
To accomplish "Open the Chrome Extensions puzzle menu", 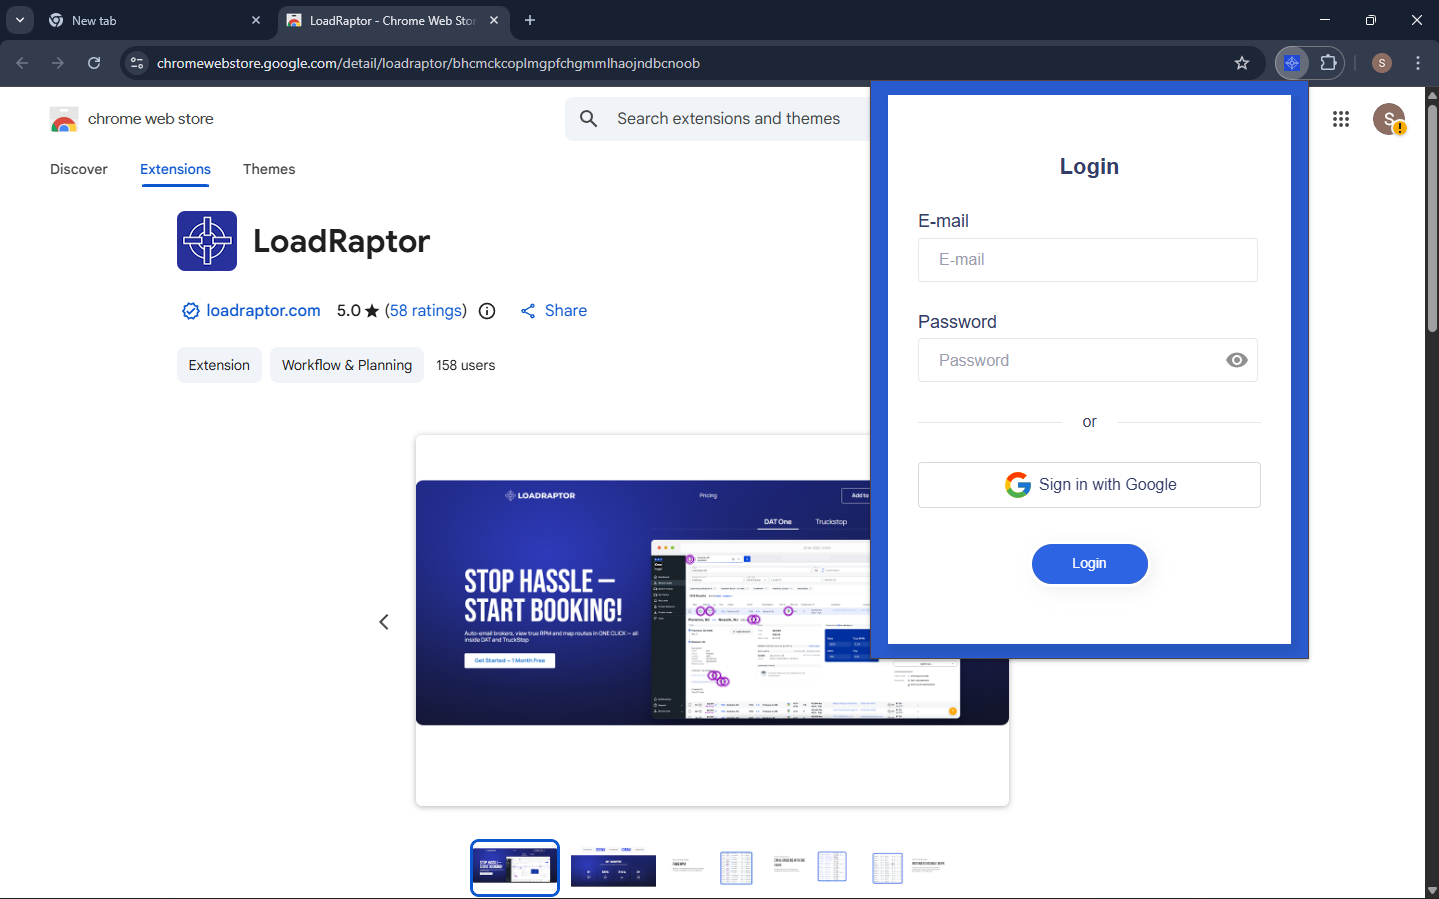I will point(1328,63).
